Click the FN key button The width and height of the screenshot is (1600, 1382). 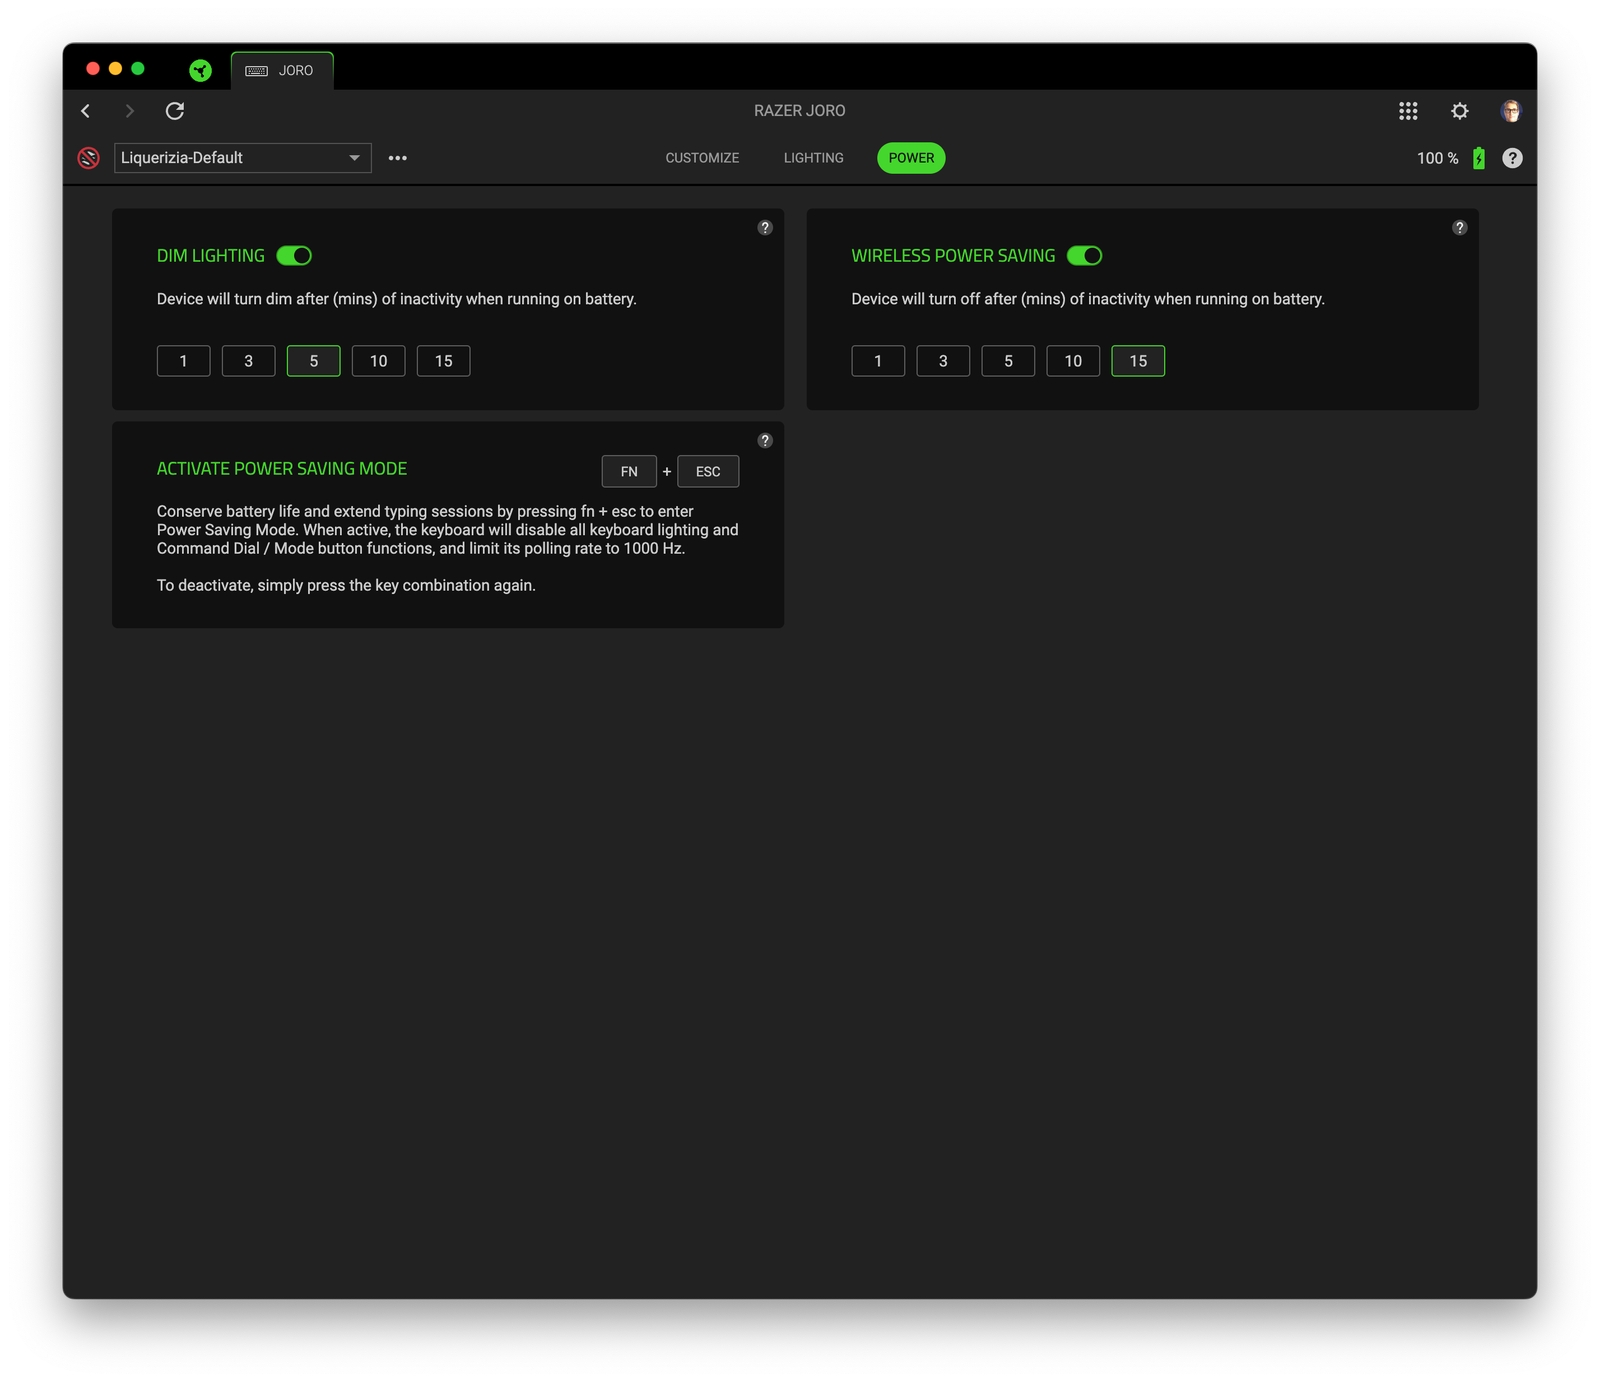[x=629, y=471]
